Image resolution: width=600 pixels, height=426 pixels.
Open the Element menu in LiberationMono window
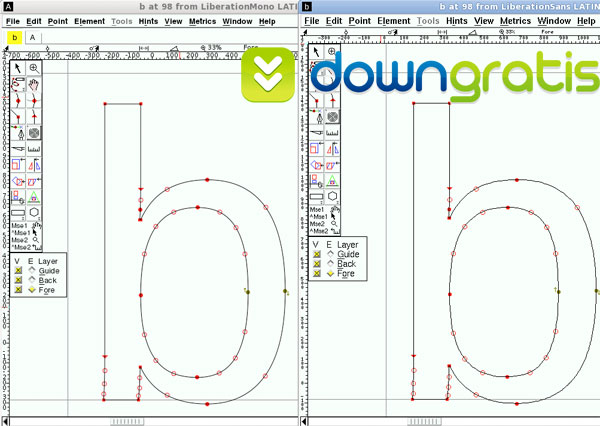pos(89,21)
